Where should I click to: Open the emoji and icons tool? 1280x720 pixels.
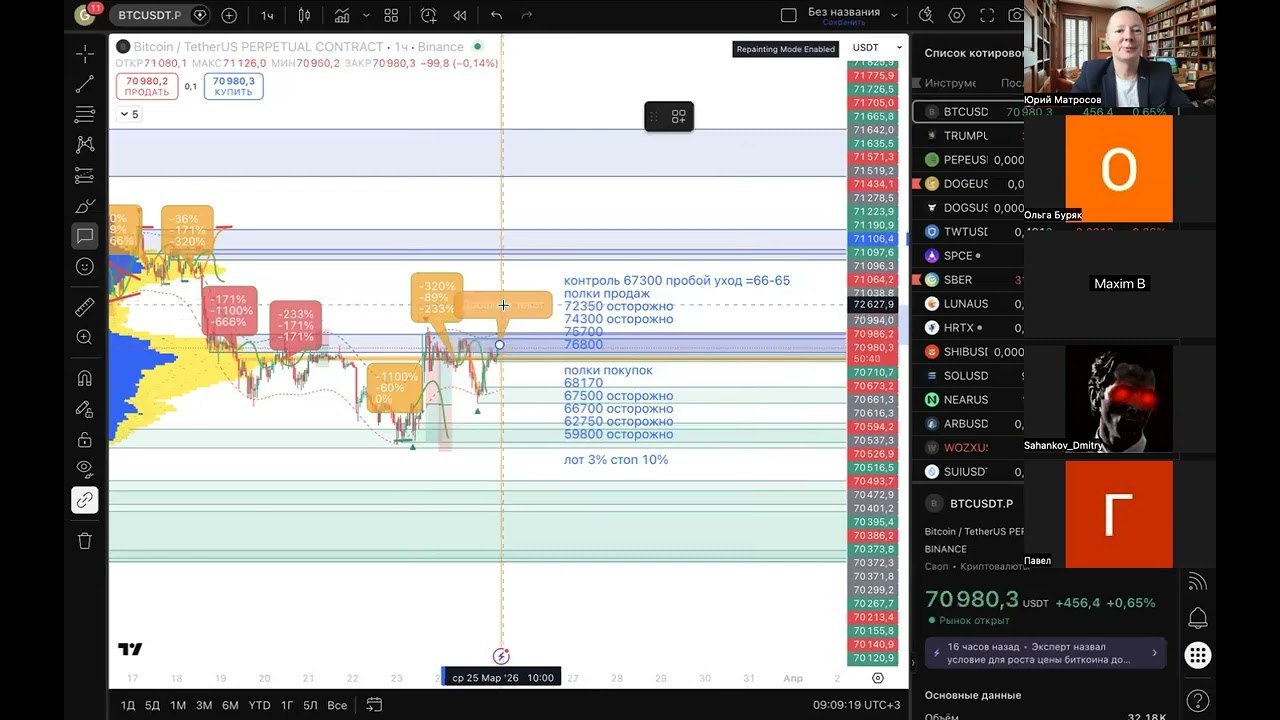[x=85, y=267]
